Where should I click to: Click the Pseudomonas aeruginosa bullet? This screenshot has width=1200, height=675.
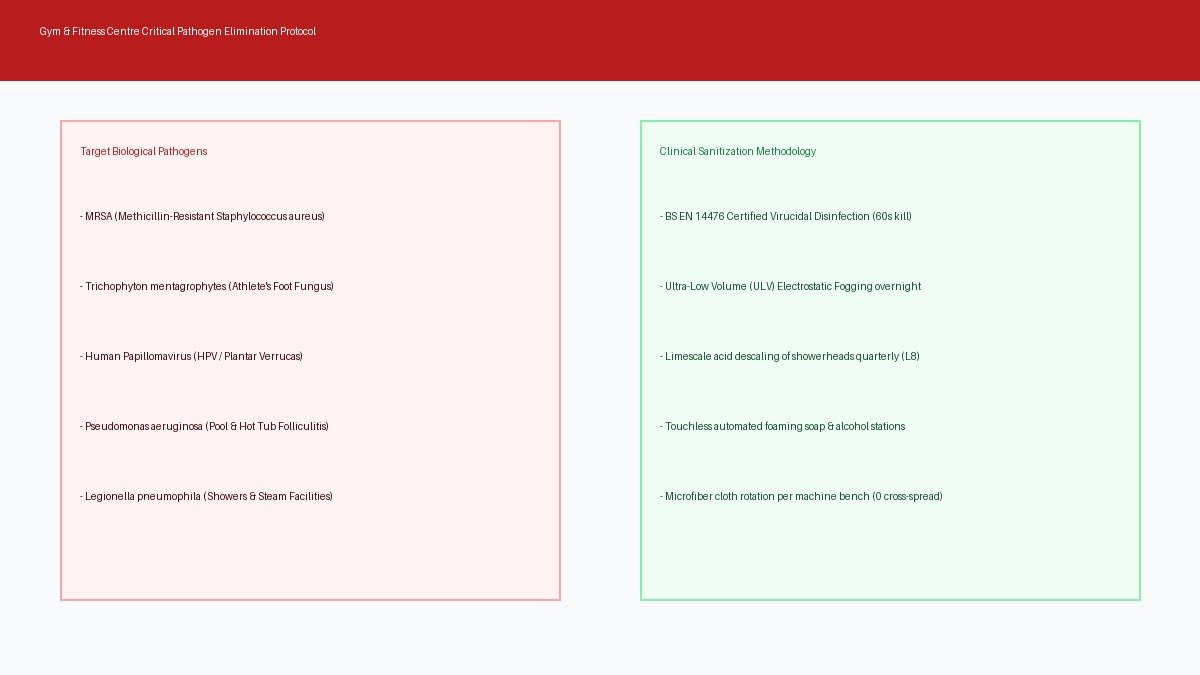[205, 426]
